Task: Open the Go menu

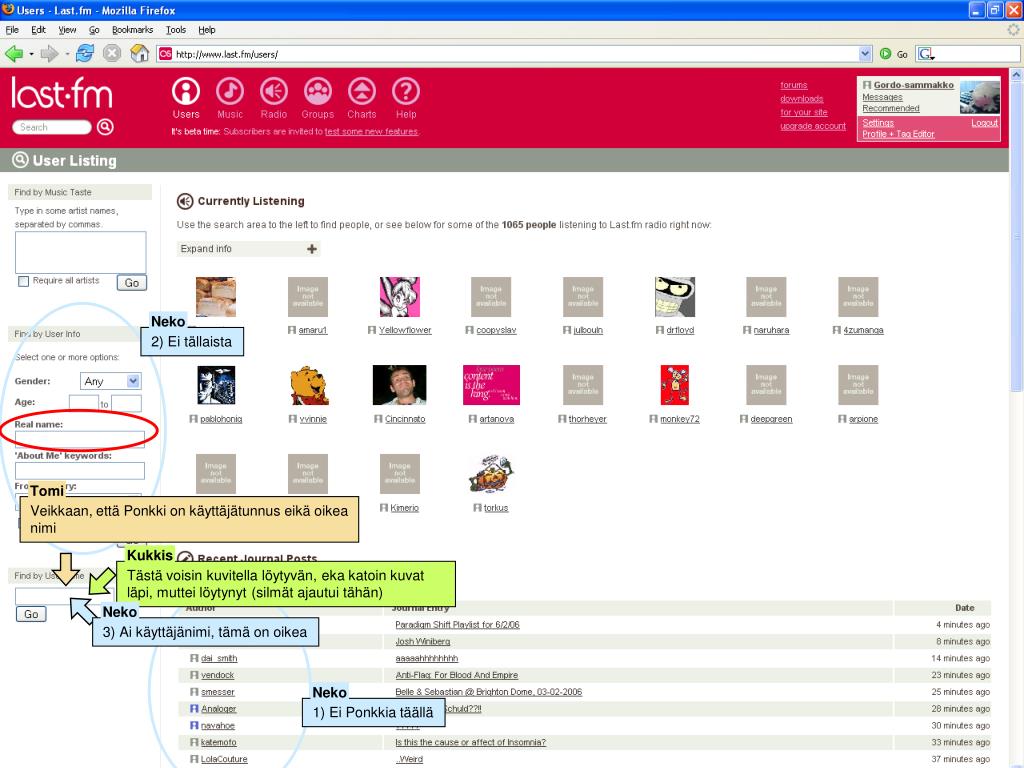Action: point(94,30)
